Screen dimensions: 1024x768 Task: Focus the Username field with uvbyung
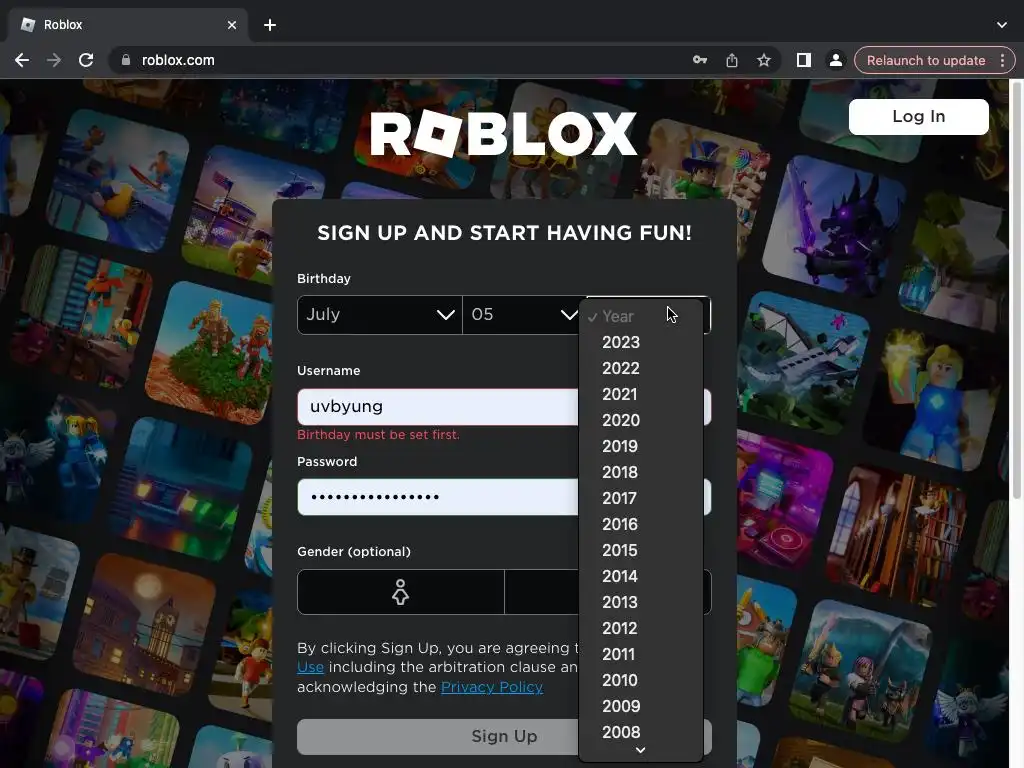coord(504,407)
